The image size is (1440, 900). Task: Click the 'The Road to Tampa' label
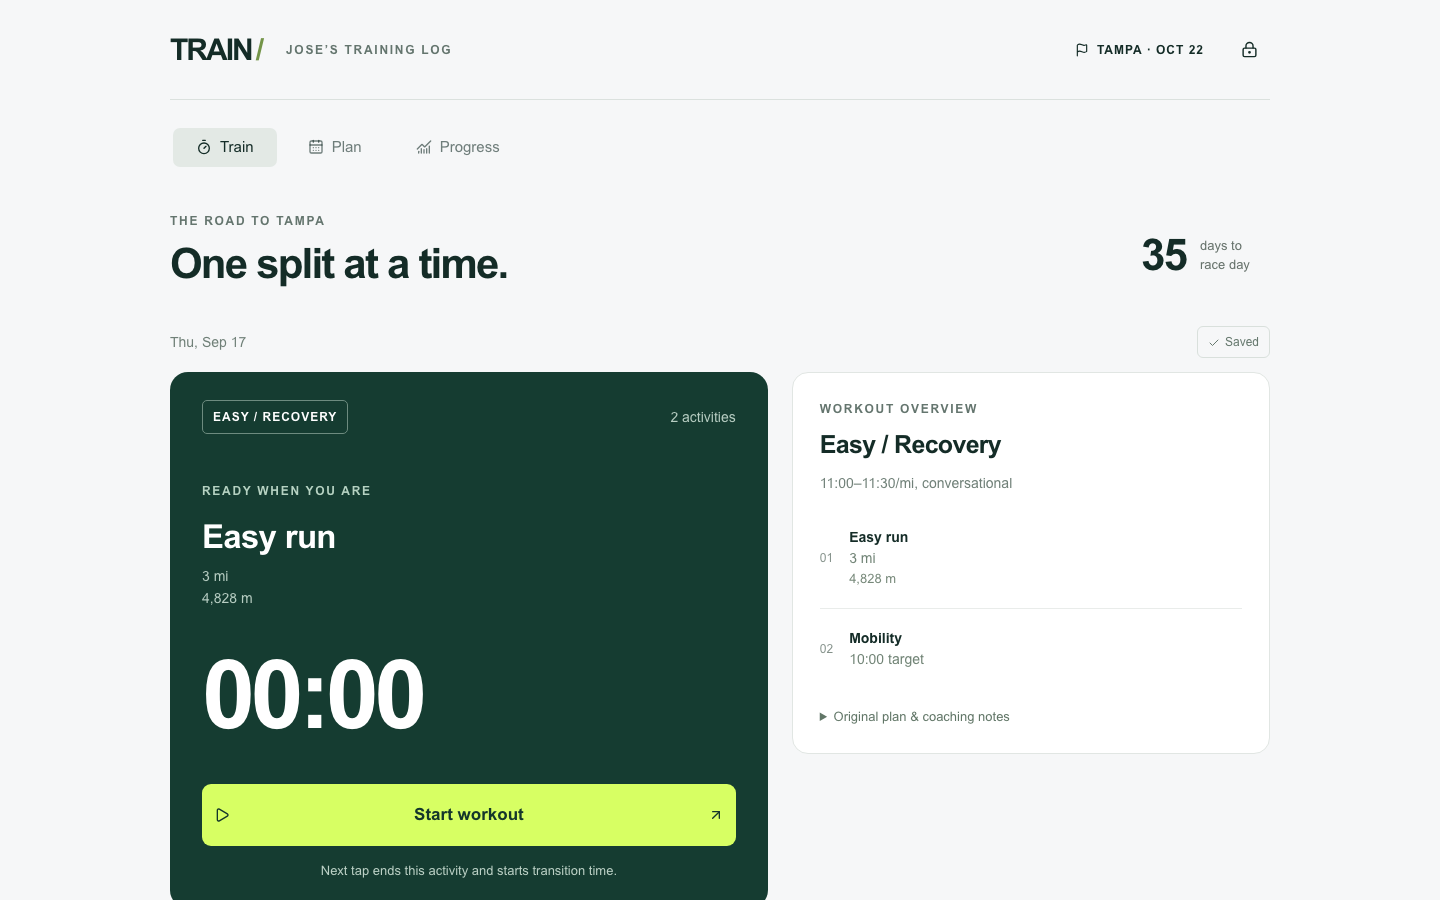pos(247,221)
